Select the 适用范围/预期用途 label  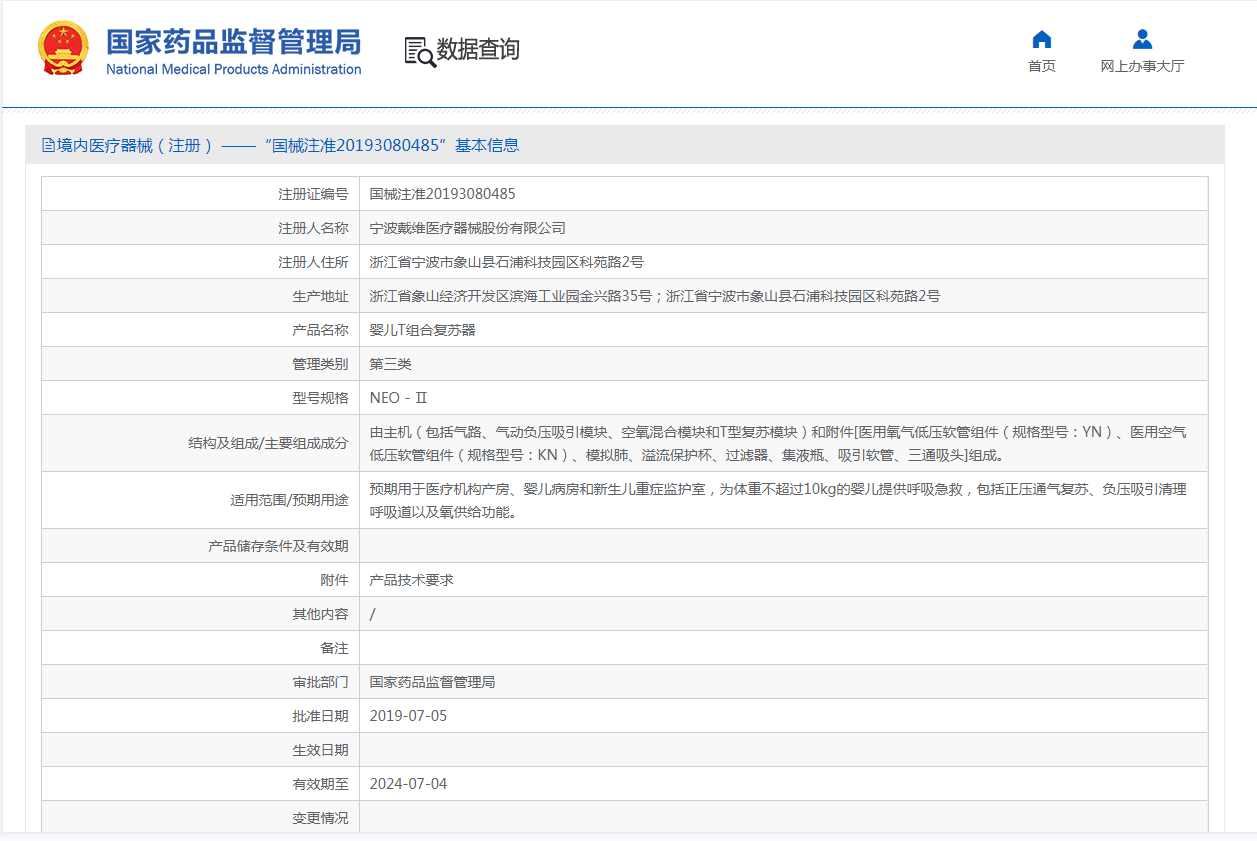(x=289, y=500)
